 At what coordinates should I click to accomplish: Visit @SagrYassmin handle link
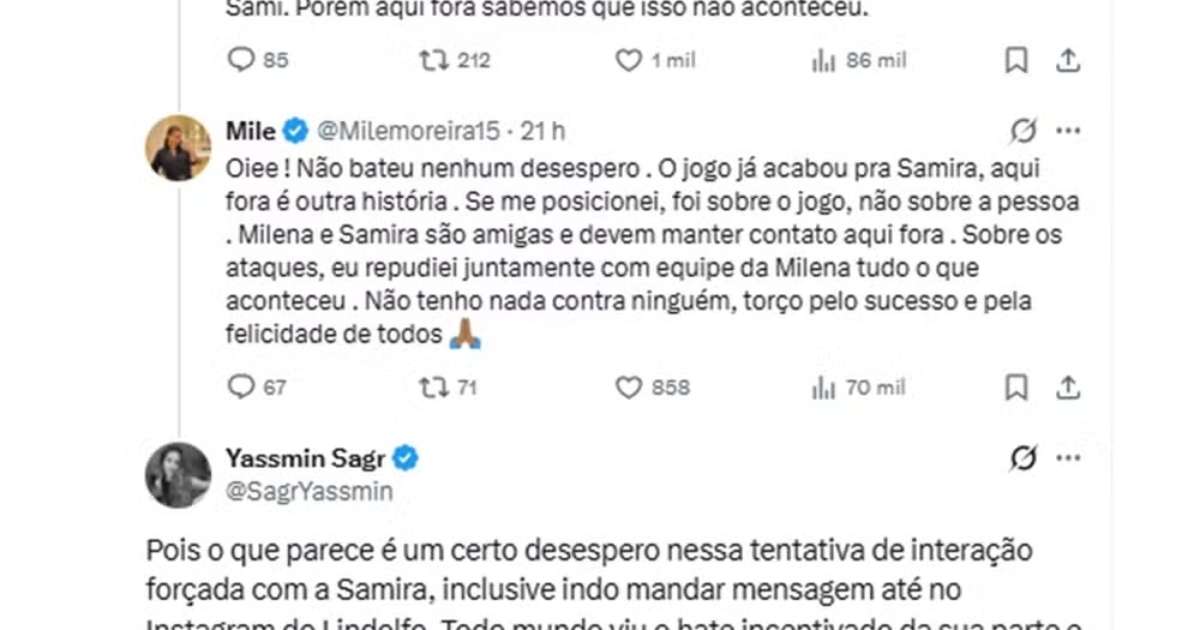click(309, 491)
